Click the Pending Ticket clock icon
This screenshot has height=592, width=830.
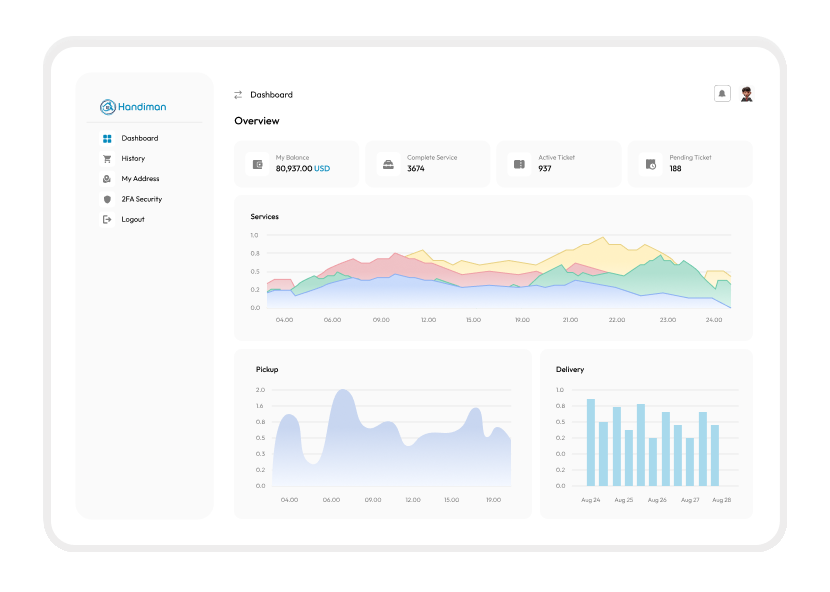651,164
